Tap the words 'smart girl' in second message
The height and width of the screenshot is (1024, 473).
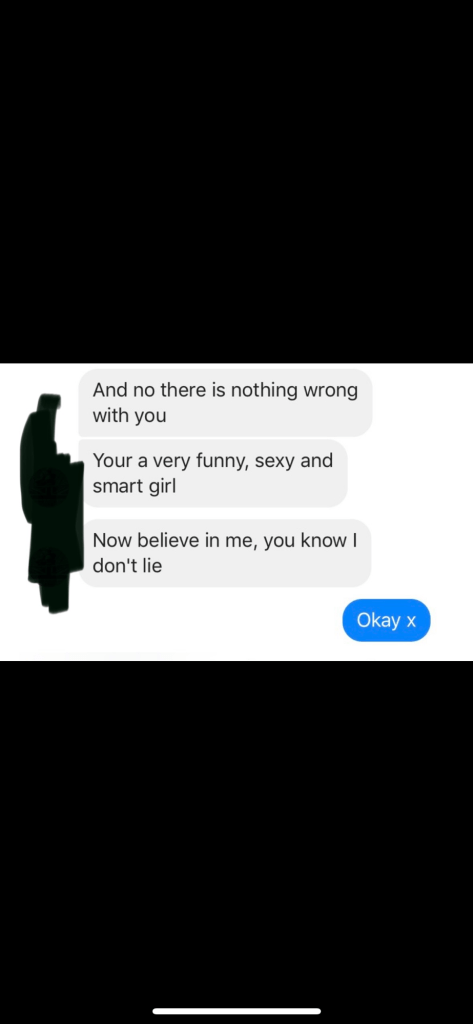134,486
